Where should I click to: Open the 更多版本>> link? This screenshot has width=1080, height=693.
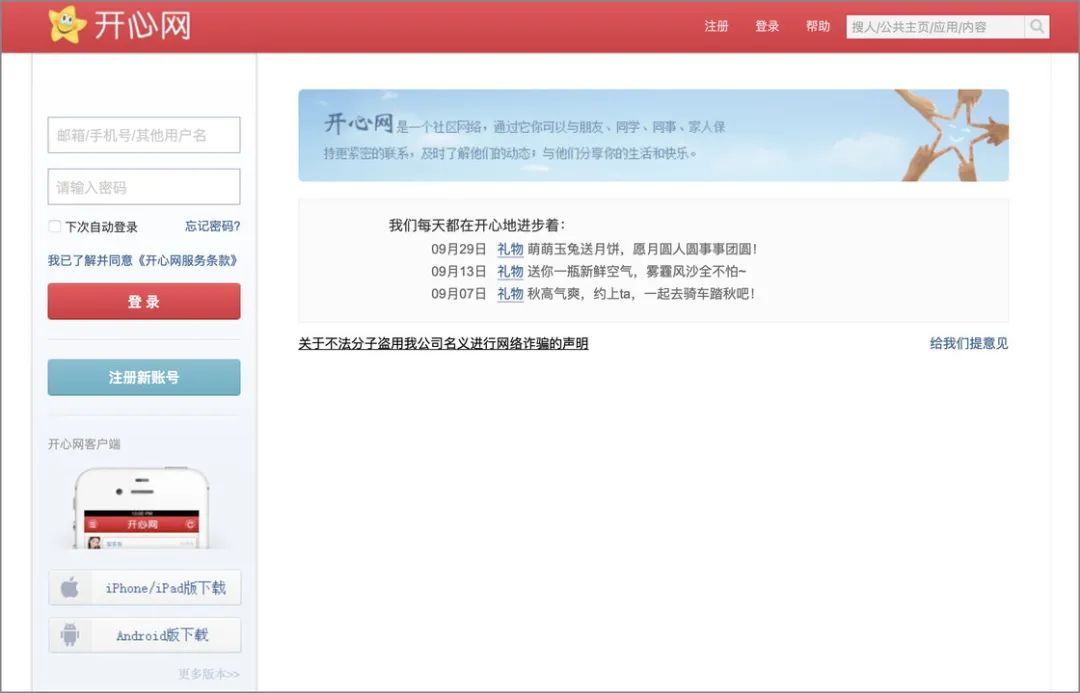(x=209, y=674)
